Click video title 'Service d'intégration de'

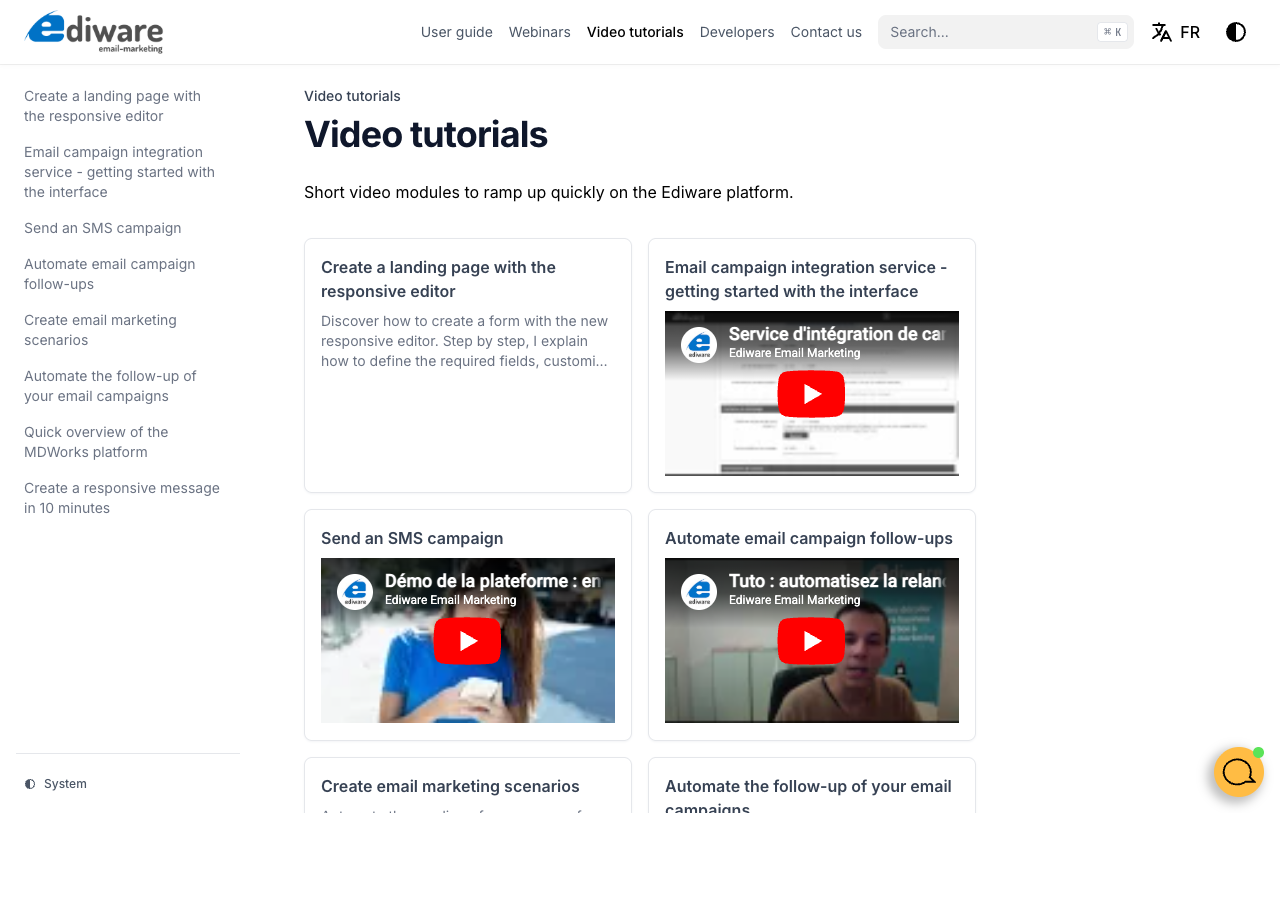(x=837, y=334)
